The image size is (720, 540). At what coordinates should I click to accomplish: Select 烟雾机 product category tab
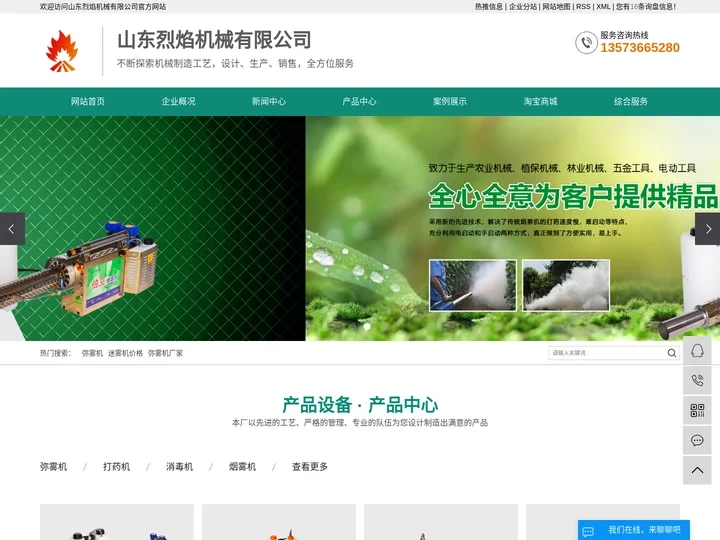242,467
